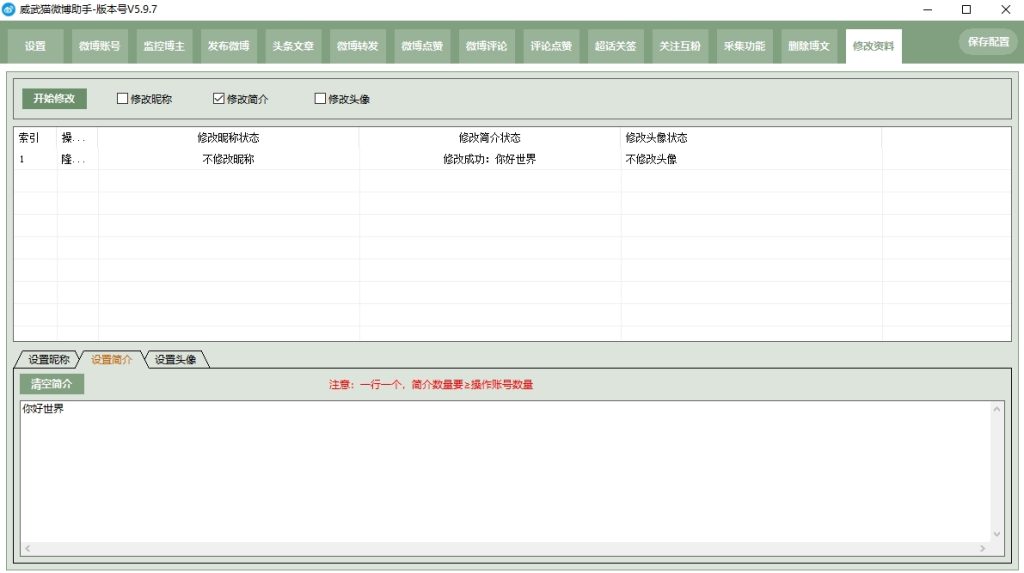Open the 设置头像 sub-tab

[x=175, y=359]
